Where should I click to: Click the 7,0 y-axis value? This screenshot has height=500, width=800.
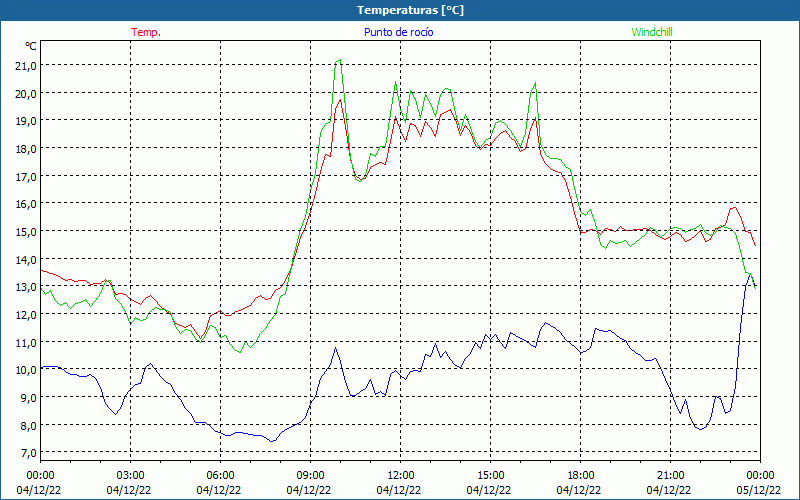[27, 453]
